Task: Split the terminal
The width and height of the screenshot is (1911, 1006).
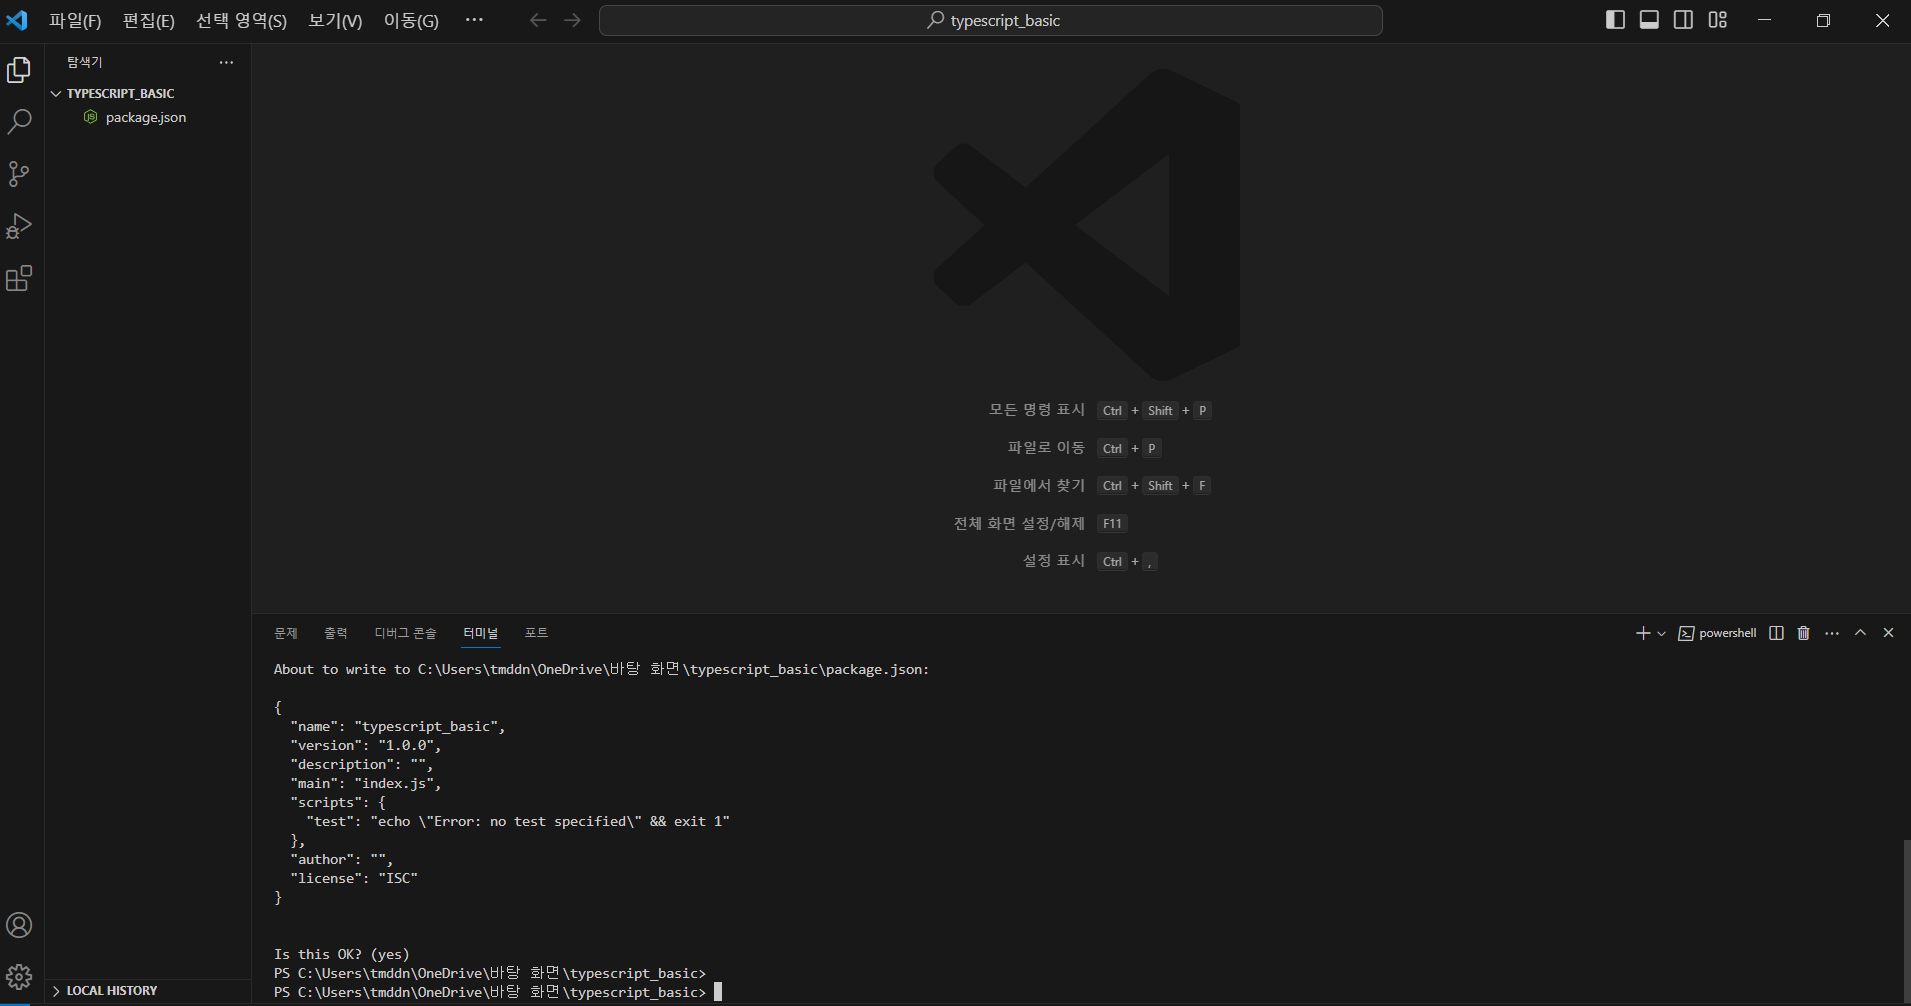Action: 1776,633
